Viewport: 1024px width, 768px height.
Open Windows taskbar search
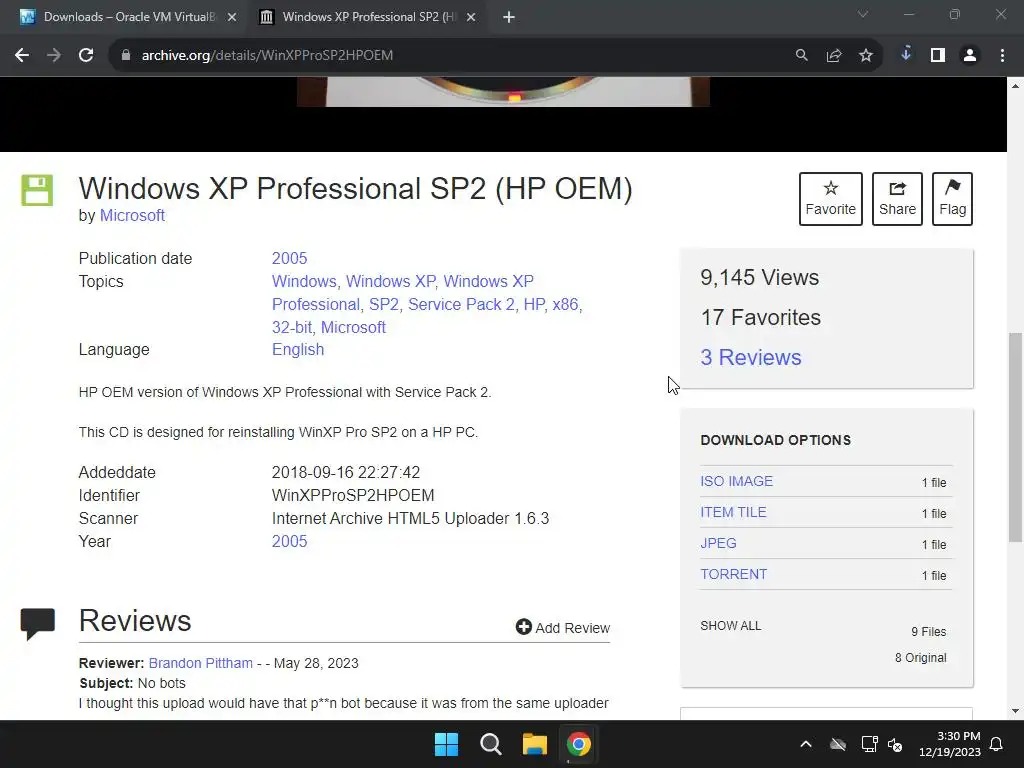coord(490,744)
